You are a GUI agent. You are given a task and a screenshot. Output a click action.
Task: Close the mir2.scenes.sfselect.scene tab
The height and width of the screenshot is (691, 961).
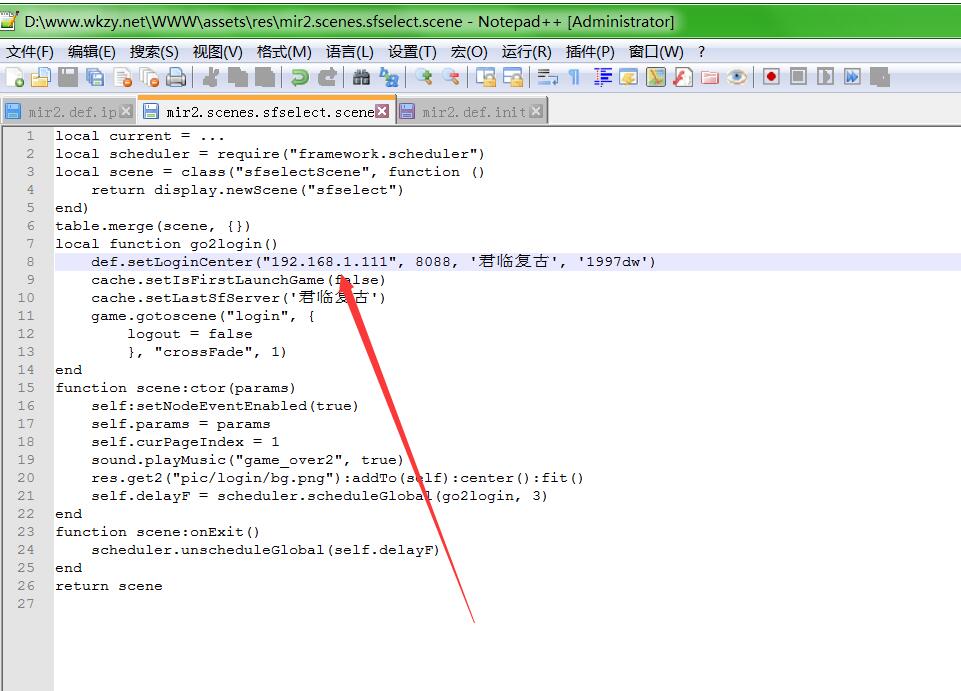click(x=382, y=111)
